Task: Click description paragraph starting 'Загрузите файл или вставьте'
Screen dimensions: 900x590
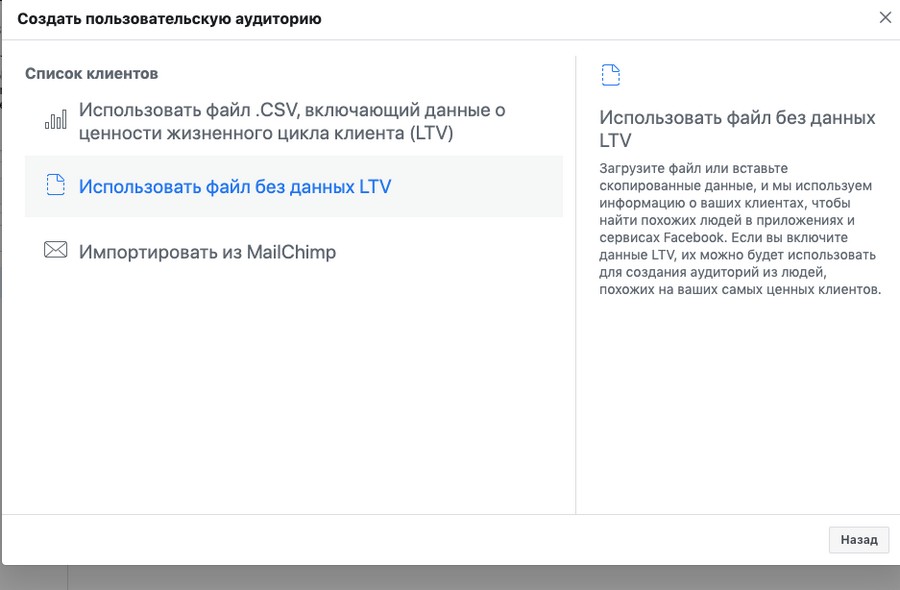Action: (740, 229)
